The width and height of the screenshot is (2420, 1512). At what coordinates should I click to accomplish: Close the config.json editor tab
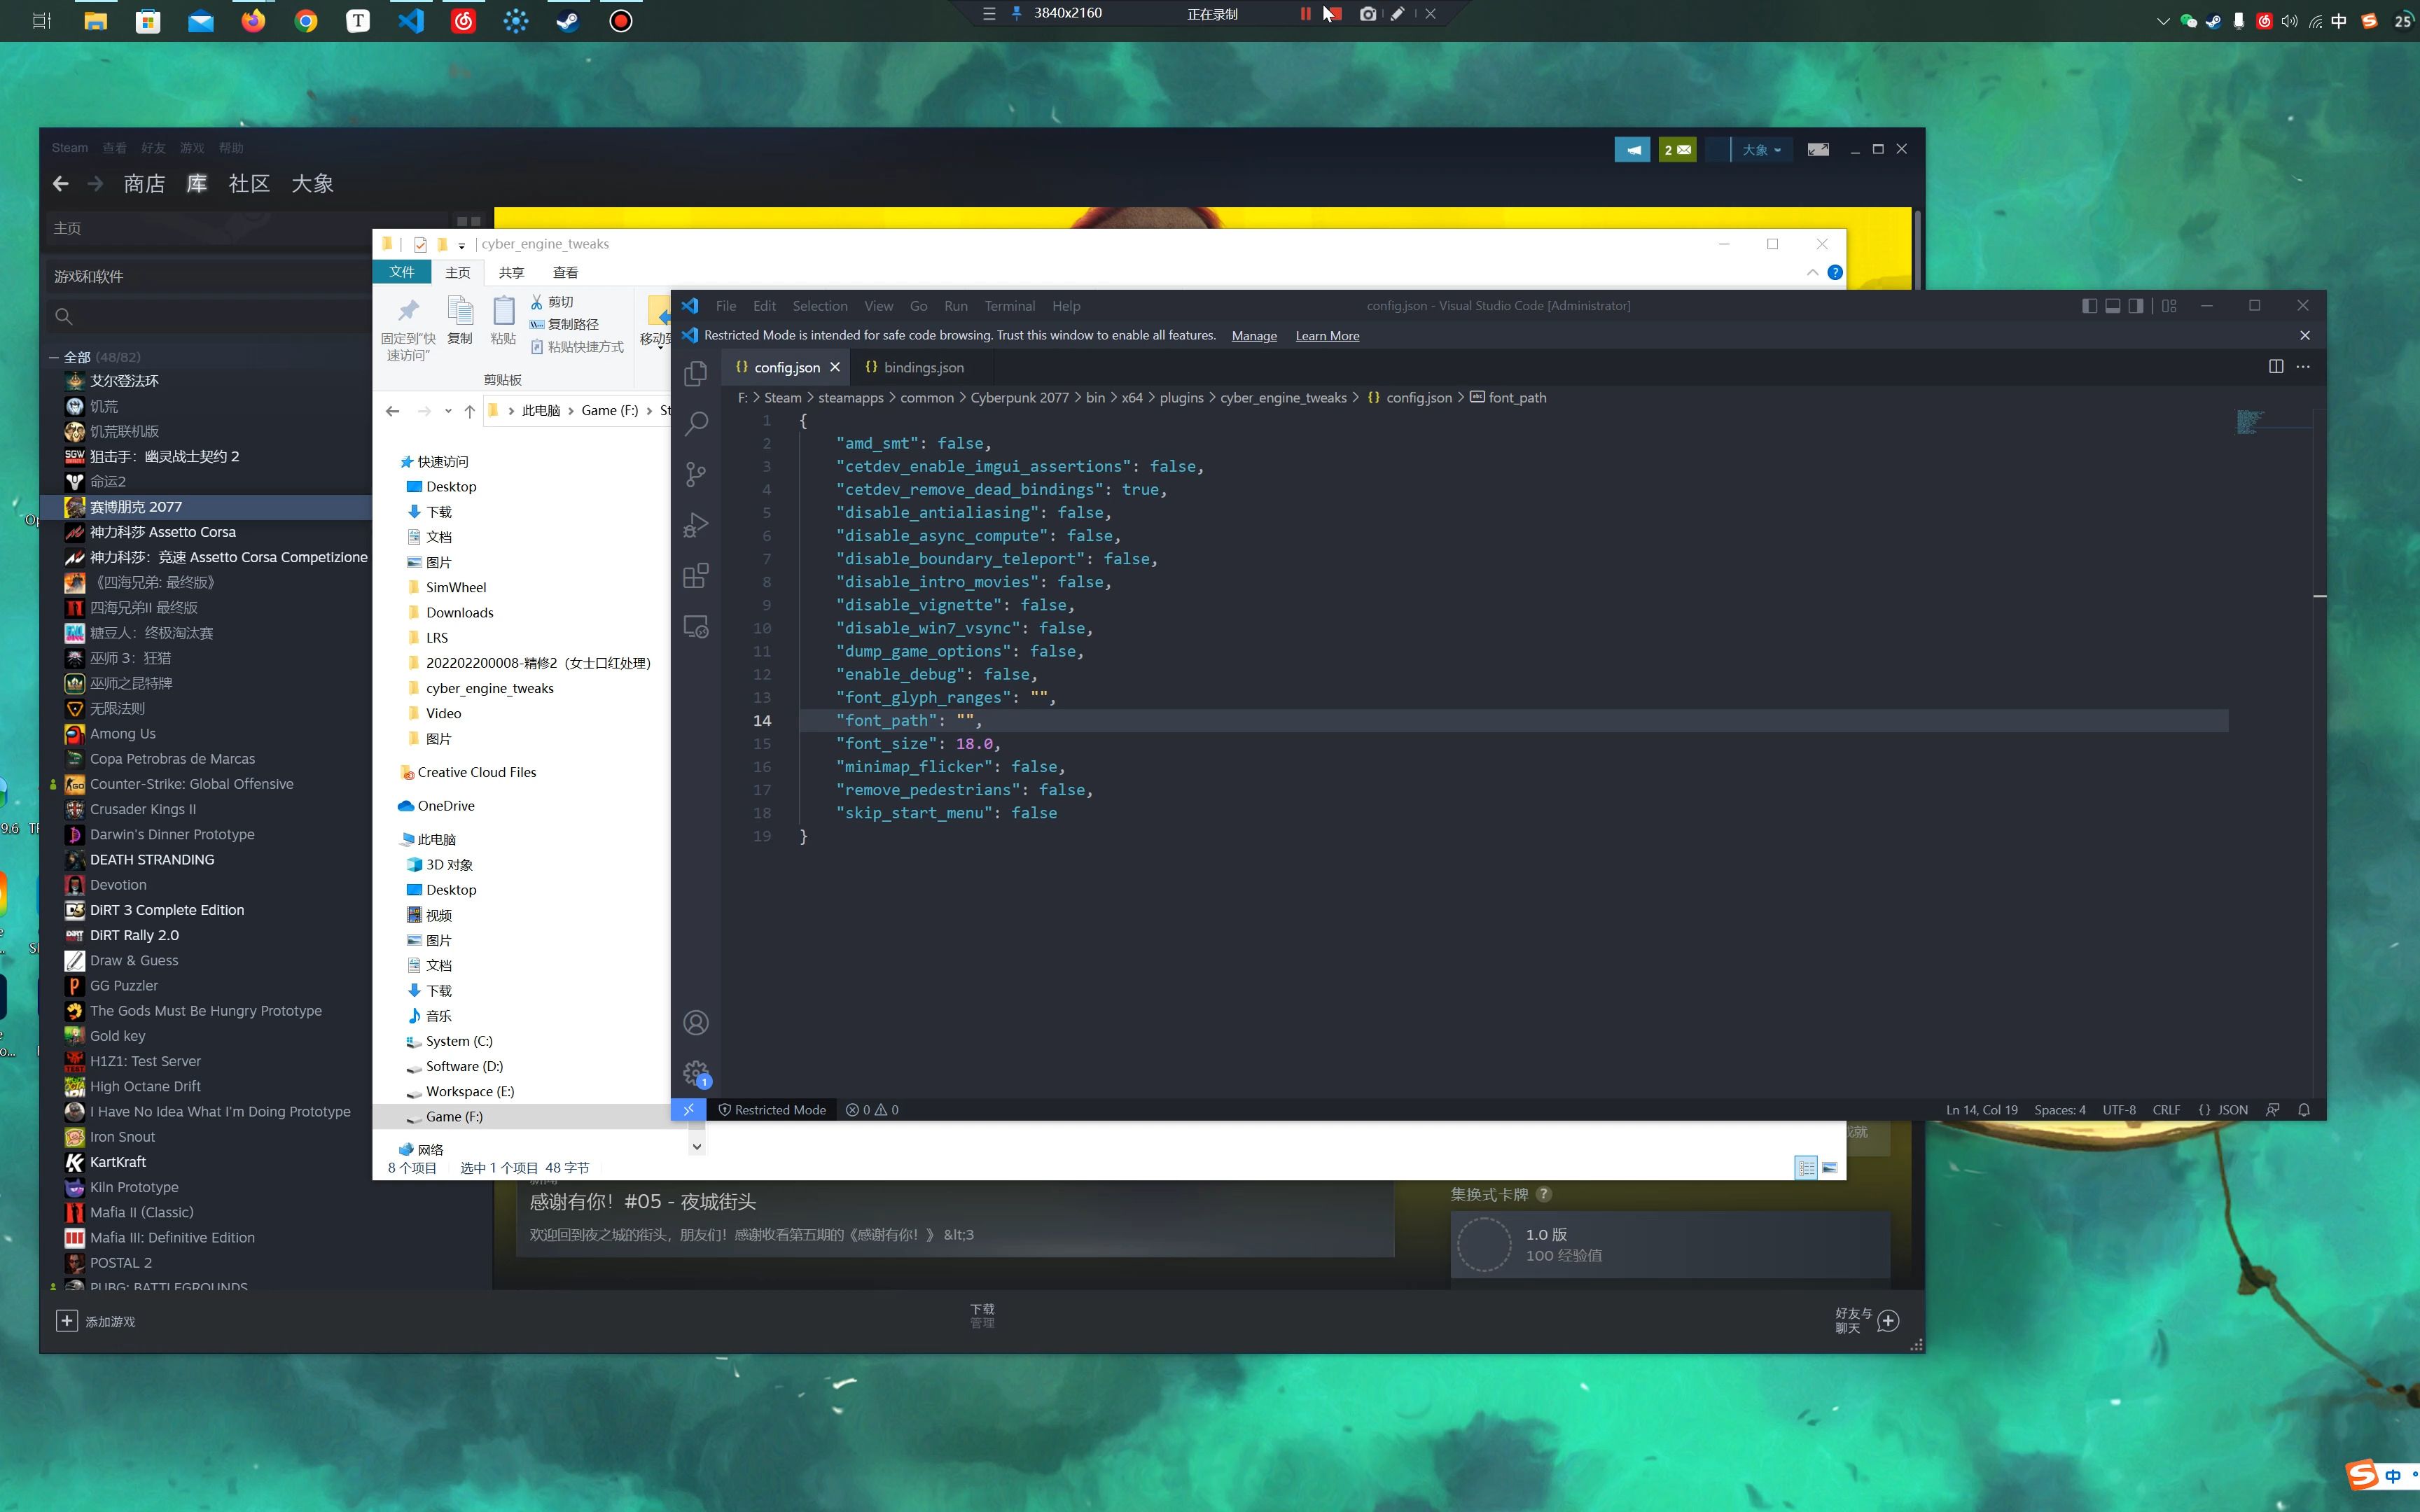coord(835,368)
